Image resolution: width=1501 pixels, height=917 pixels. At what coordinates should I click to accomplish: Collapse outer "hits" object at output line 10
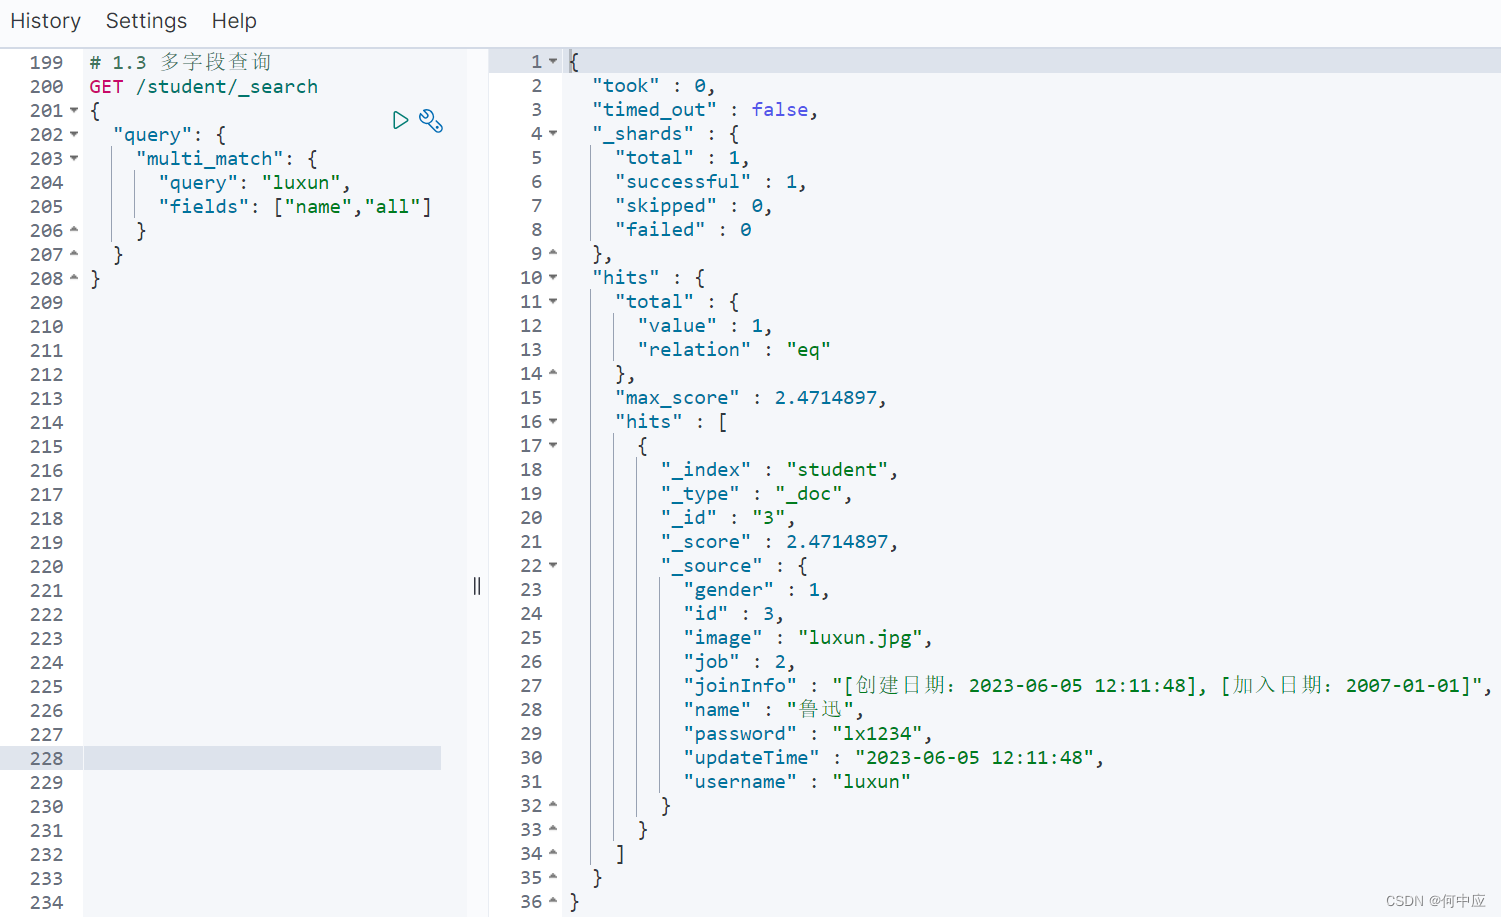(553, 278)
